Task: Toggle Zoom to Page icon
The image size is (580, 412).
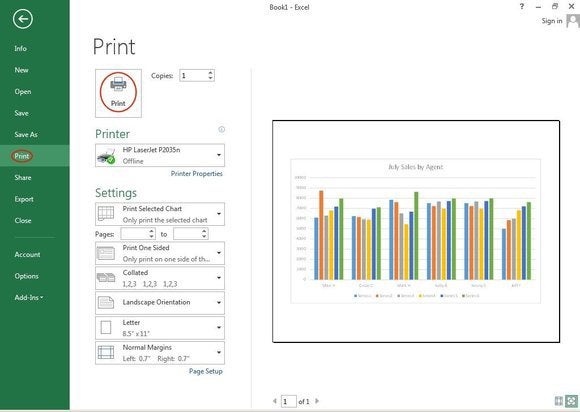Action: pos(571,401)
